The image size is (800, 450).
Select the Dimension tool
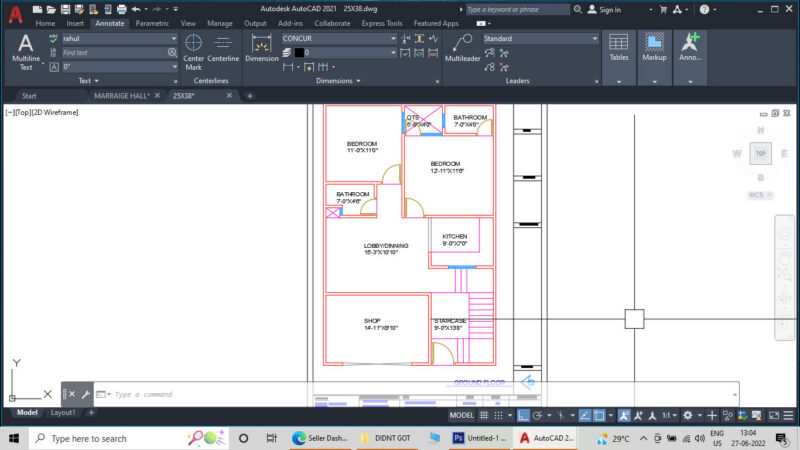pos(262,49)
